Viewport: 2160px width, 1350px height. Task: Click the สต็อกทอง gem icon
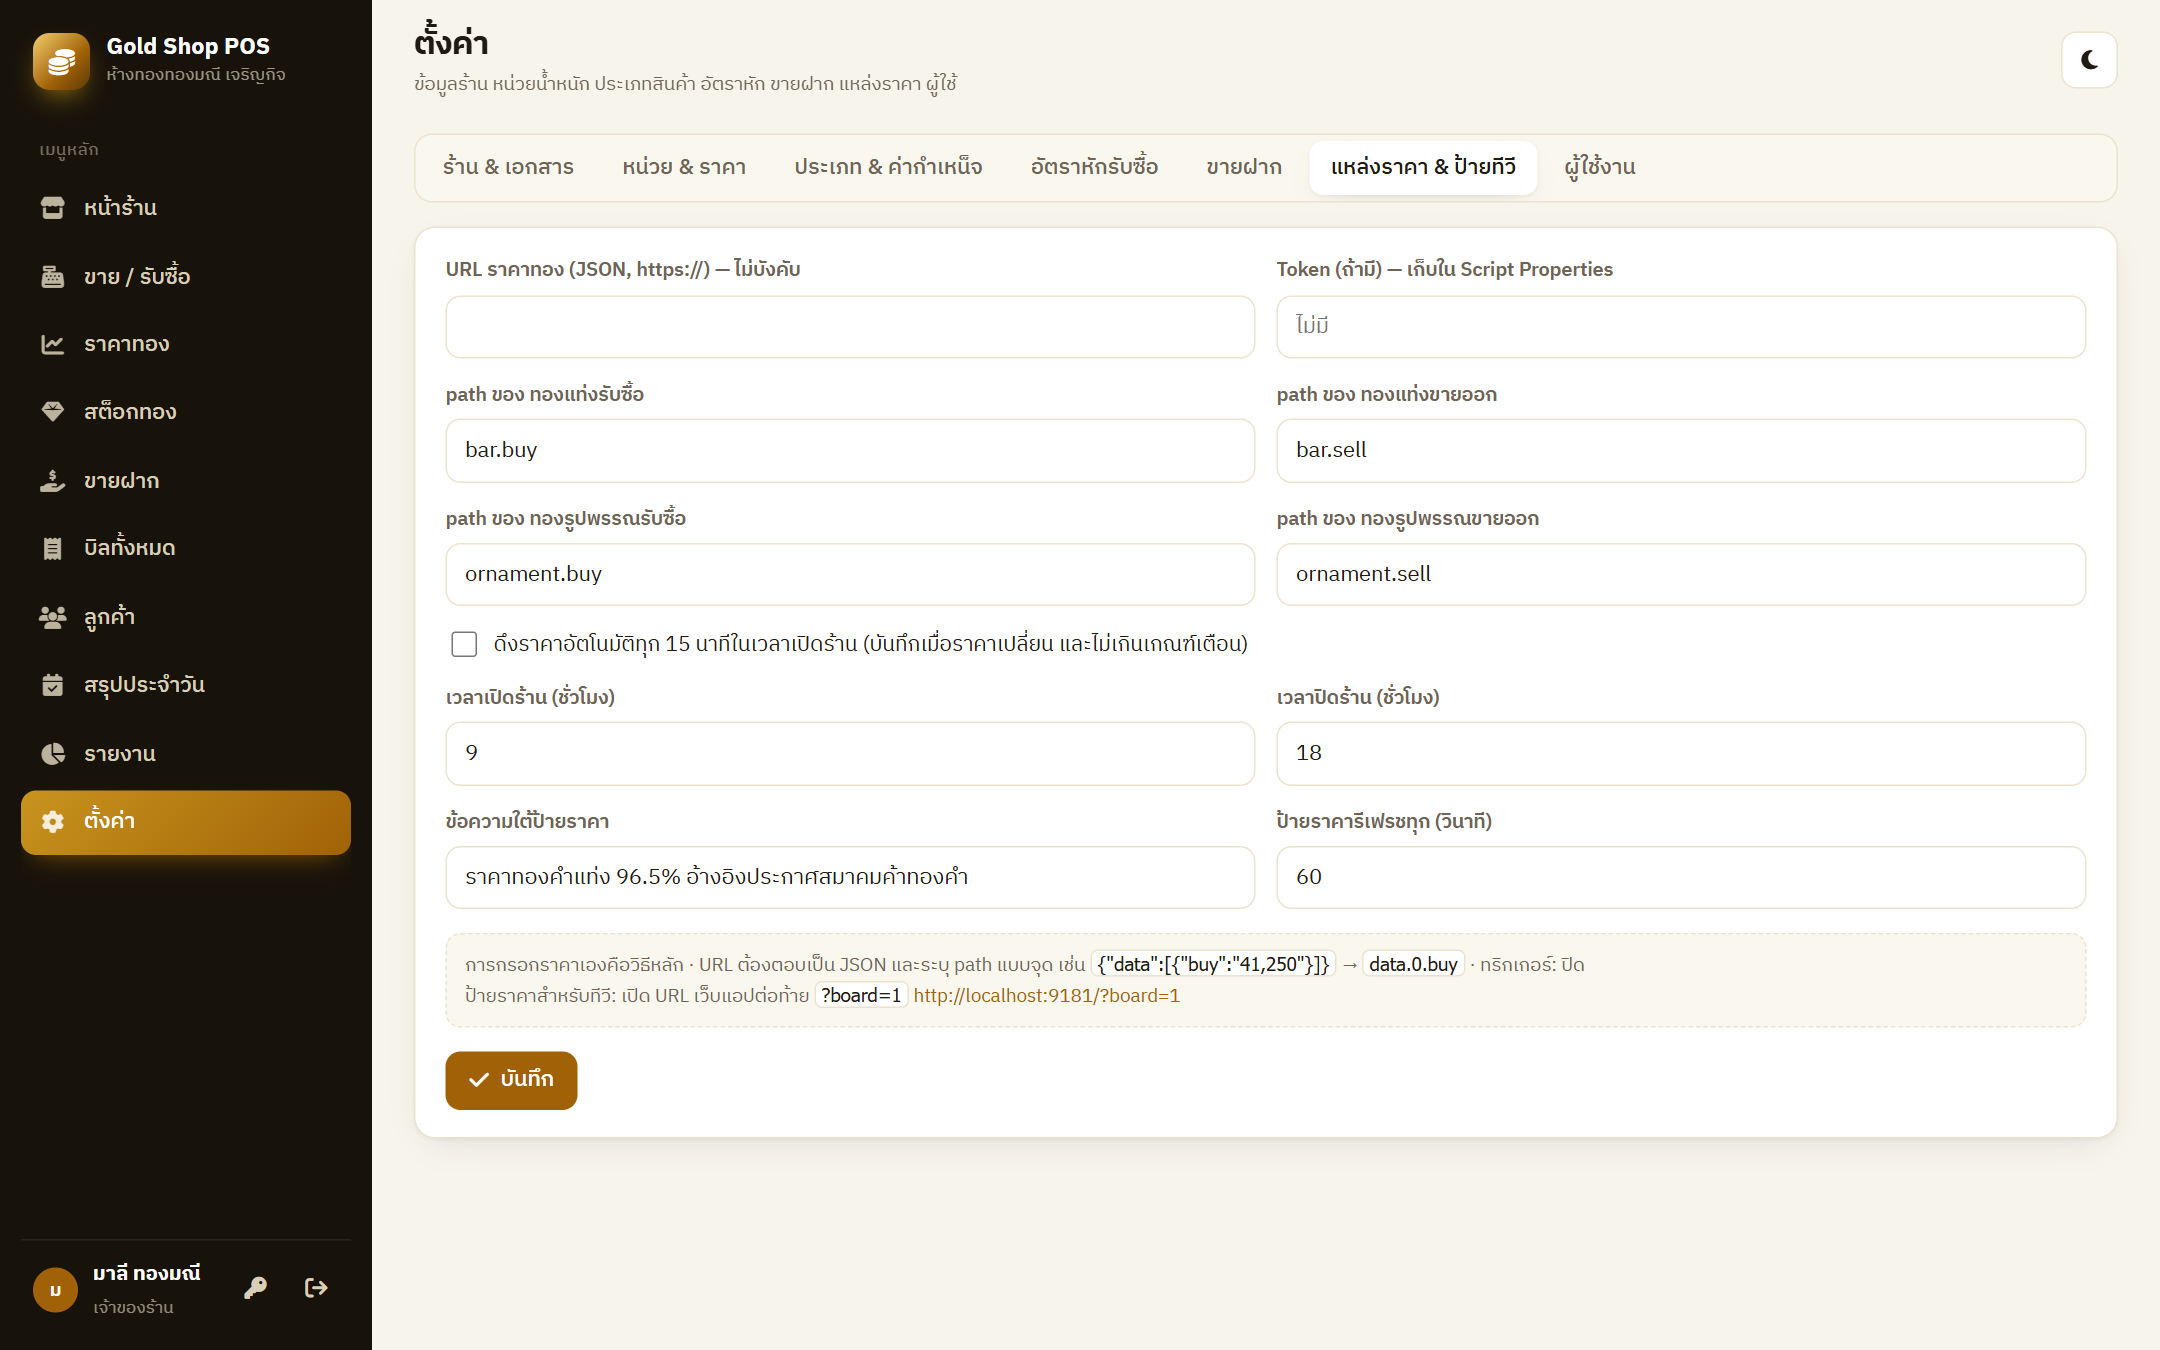[52, 412]
